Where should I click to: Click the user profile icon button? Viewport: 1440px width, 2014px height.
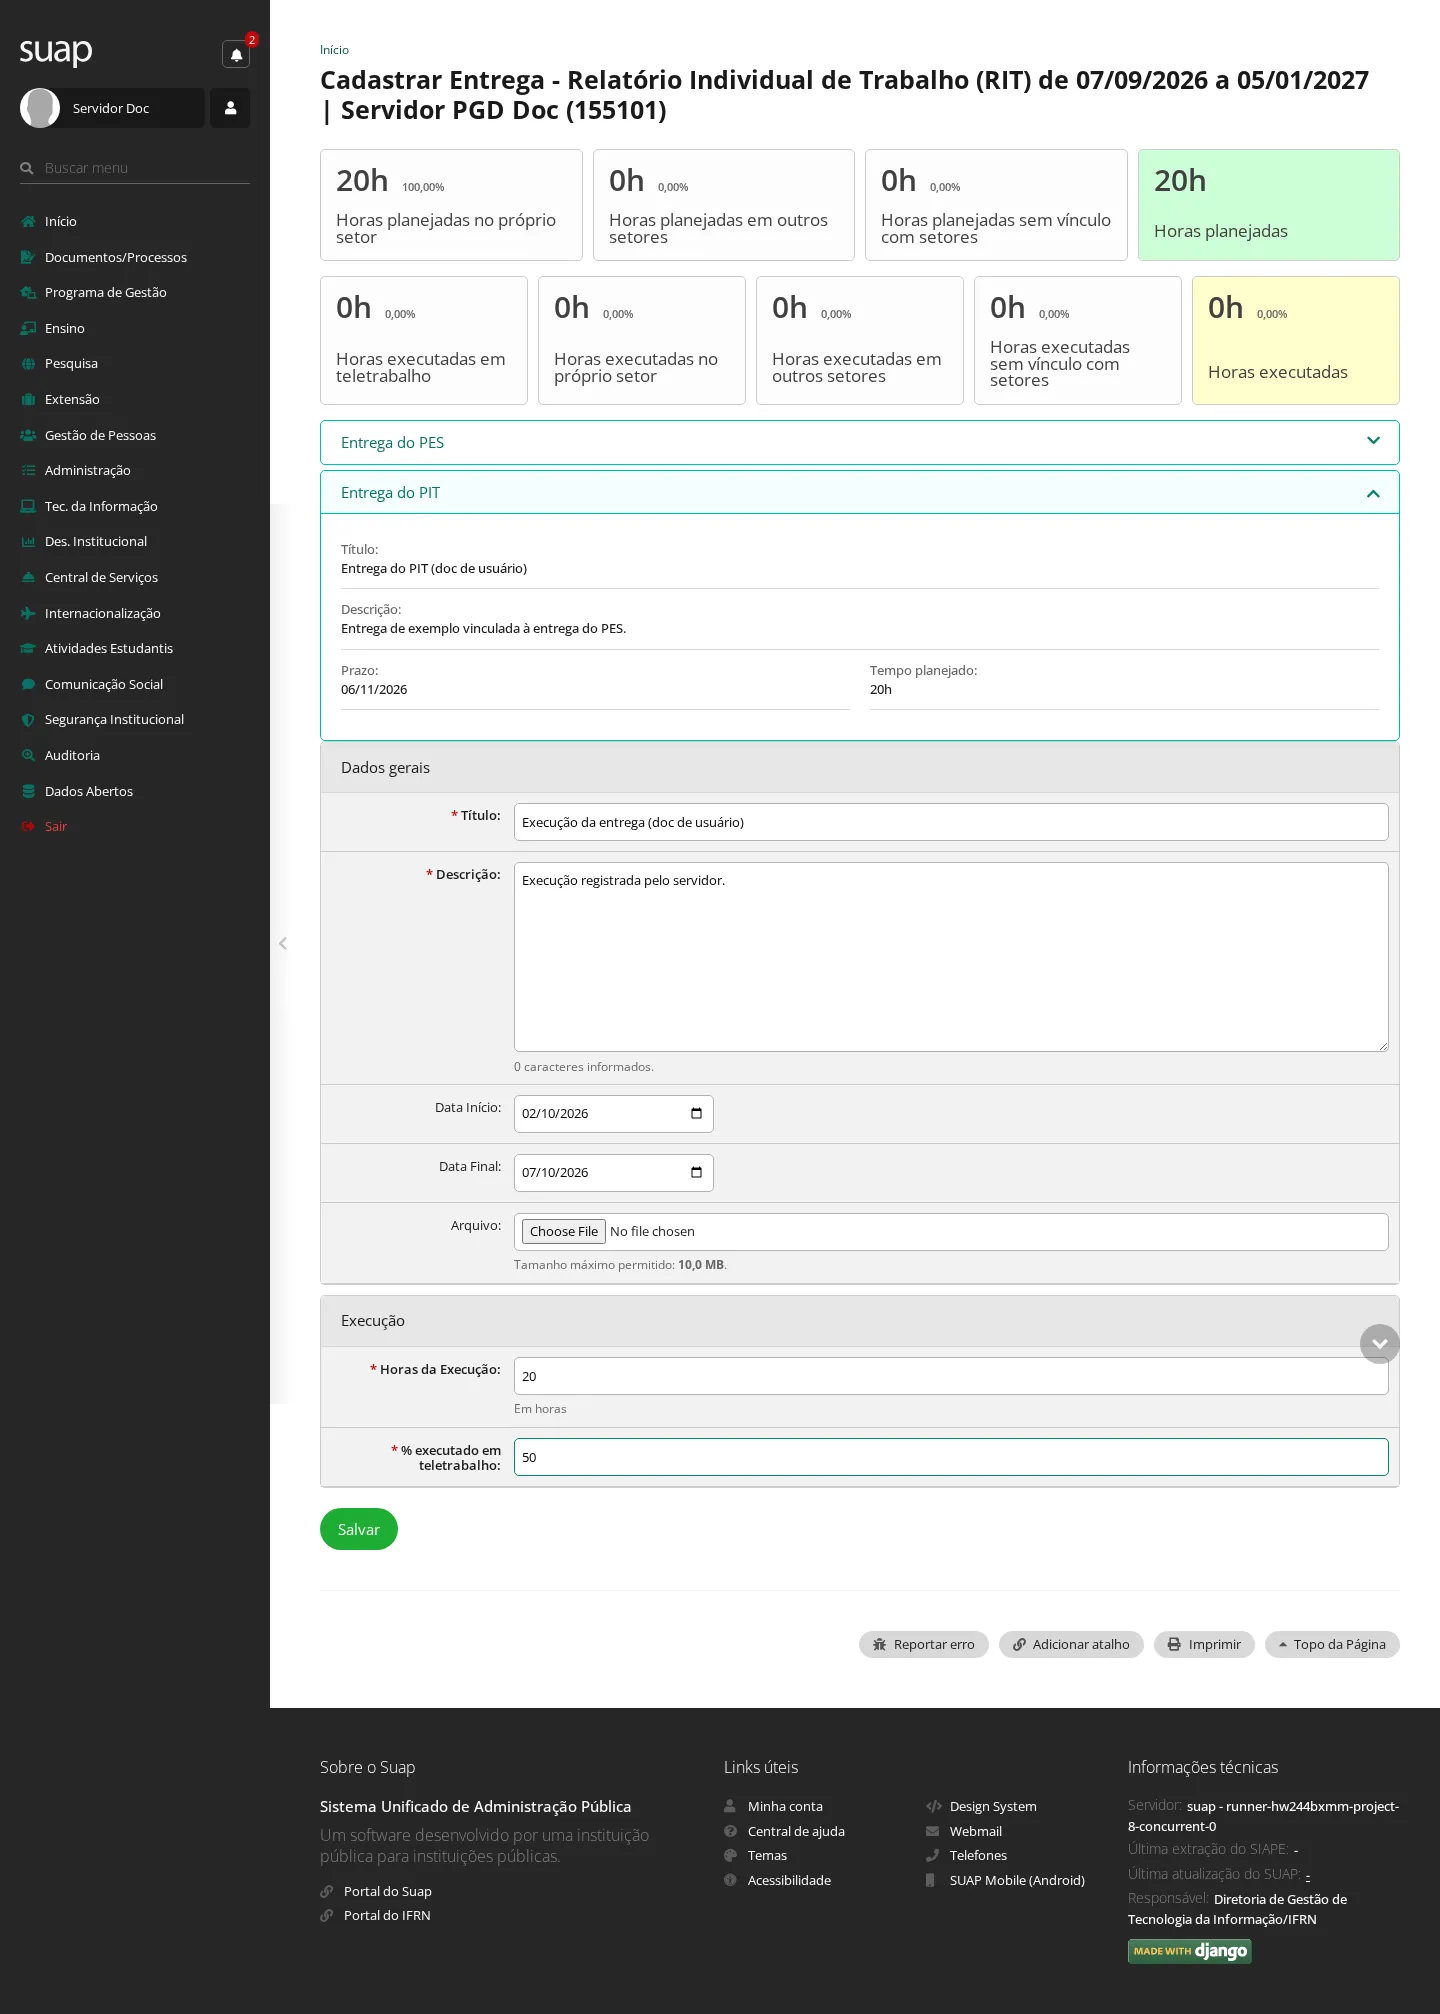[230, 108]
